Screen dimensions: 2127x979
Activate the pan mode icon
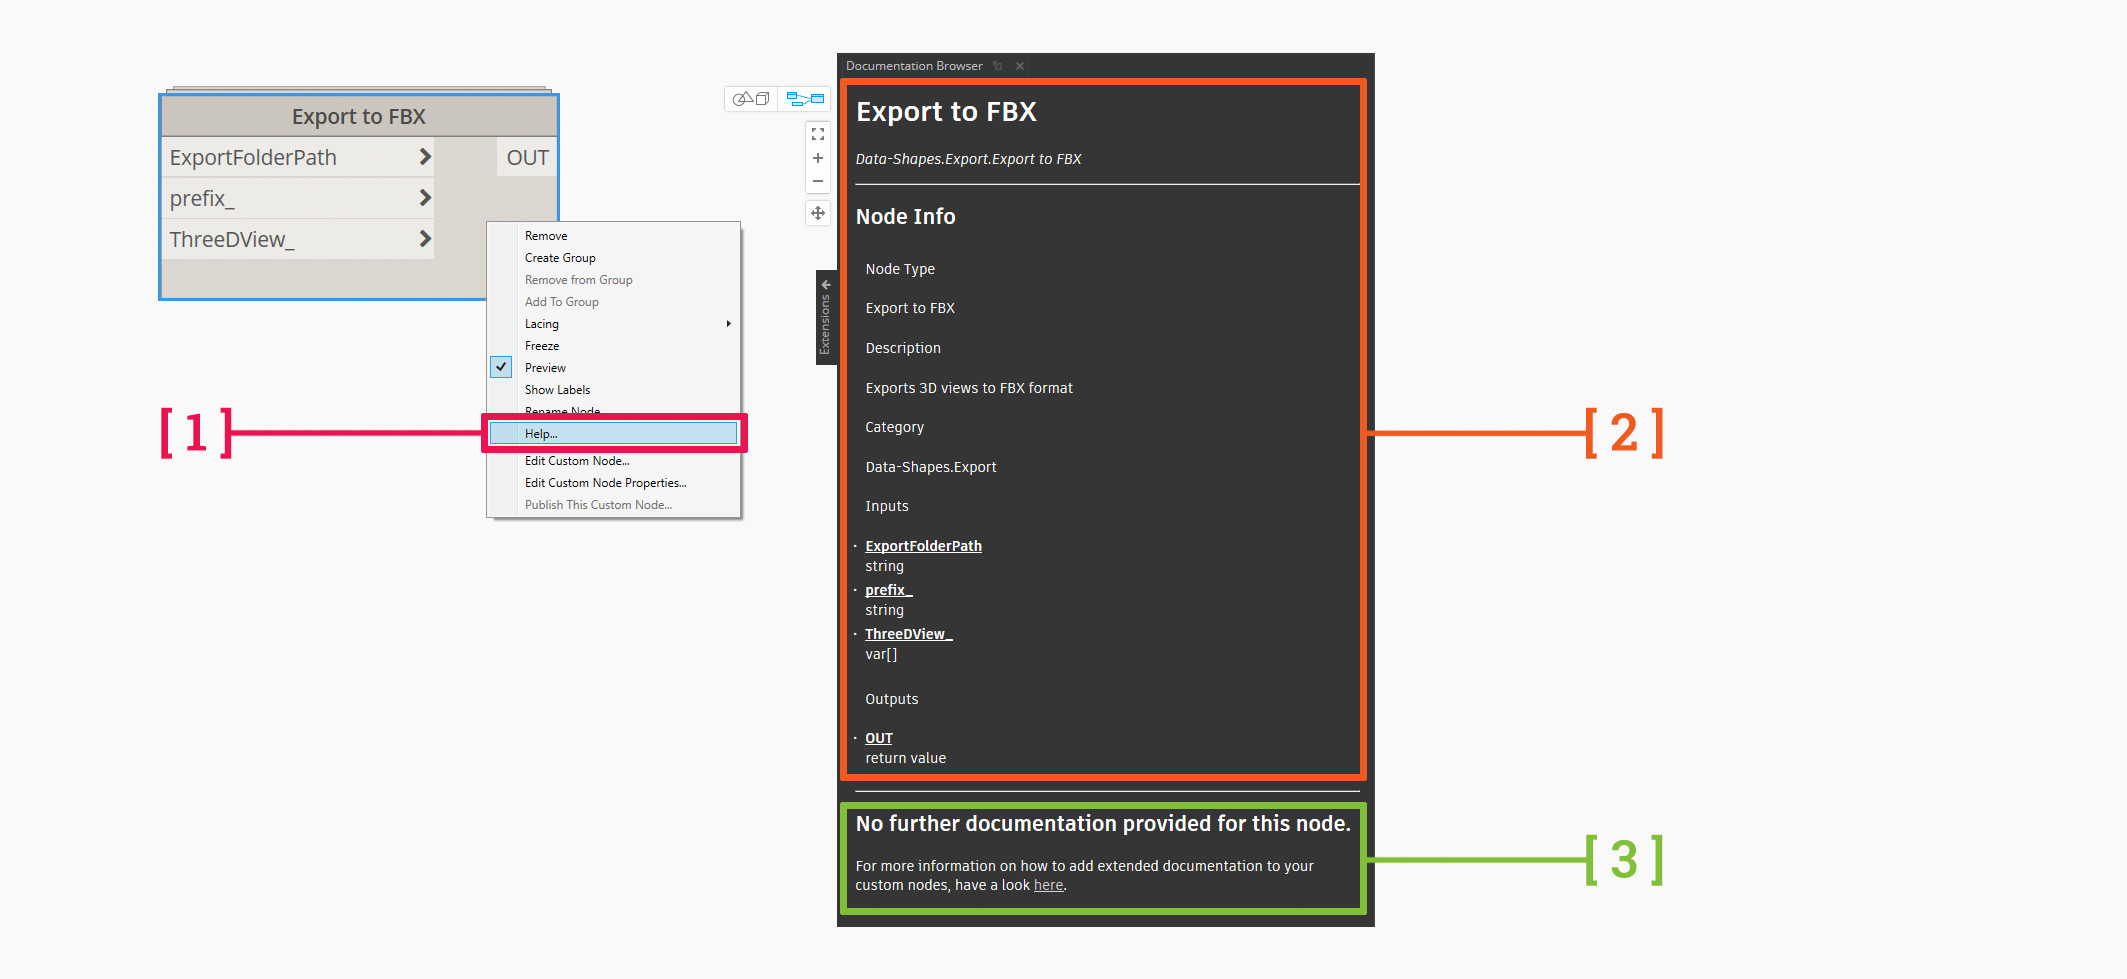818,213
